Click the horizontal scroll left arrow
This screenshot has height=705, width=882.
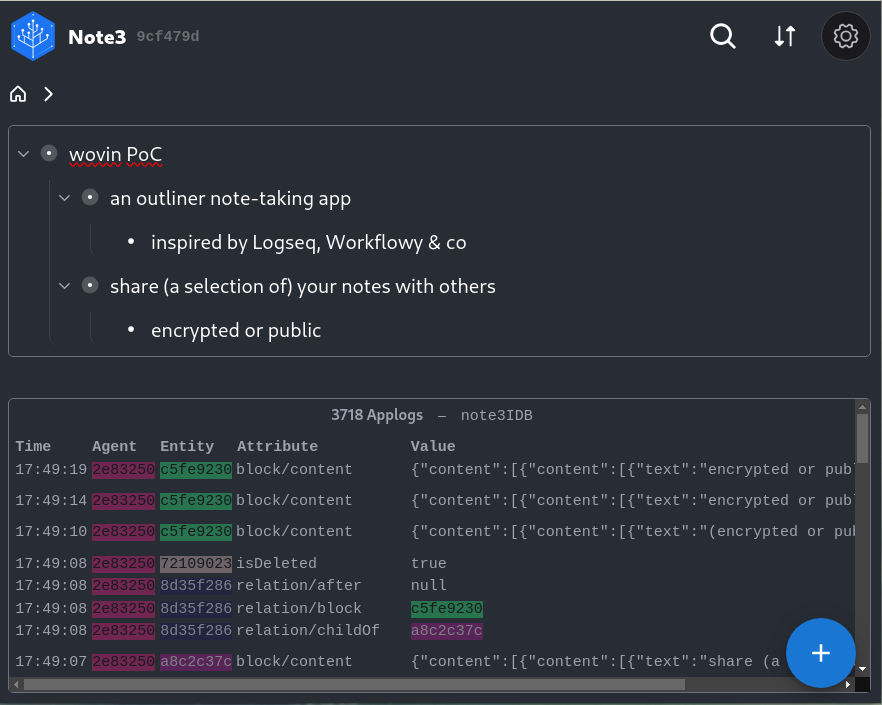point(16,684)
